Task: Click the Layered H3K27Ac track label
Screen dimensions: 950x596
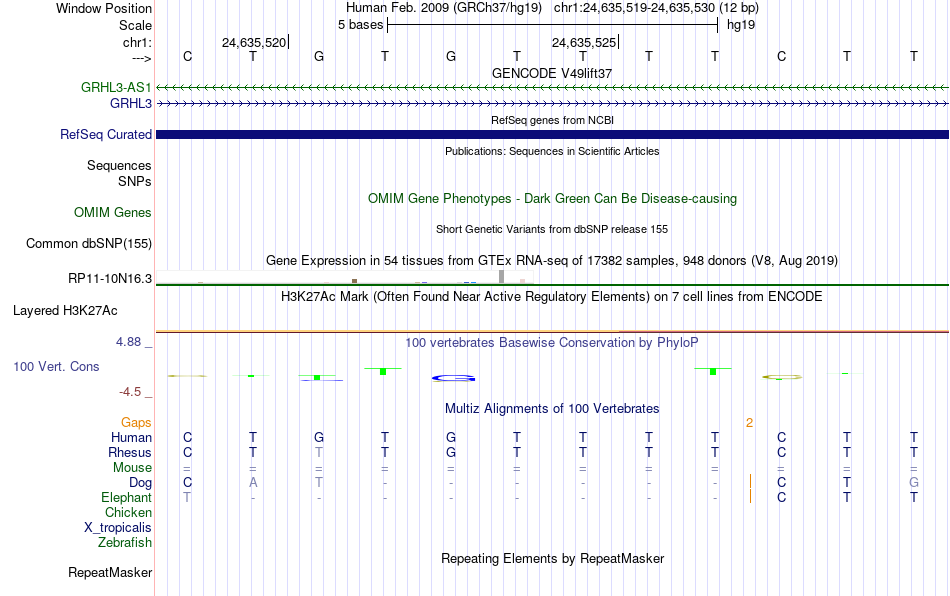Action: (65, 311)
